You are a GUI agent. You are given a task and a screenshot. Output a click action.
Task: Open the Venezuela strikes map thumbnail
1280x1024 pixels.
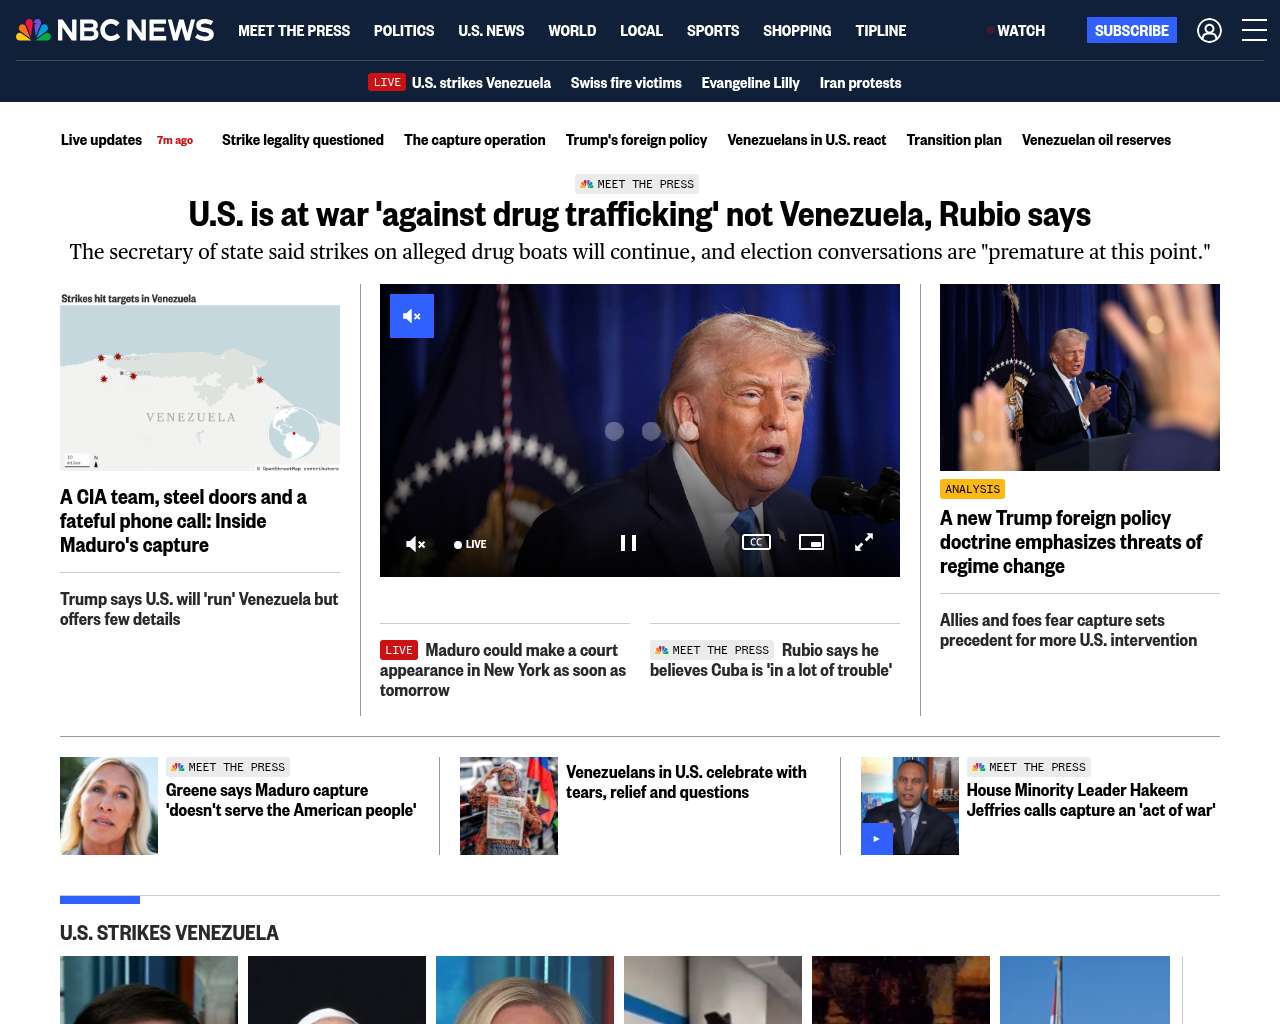(x=200, y=381)
